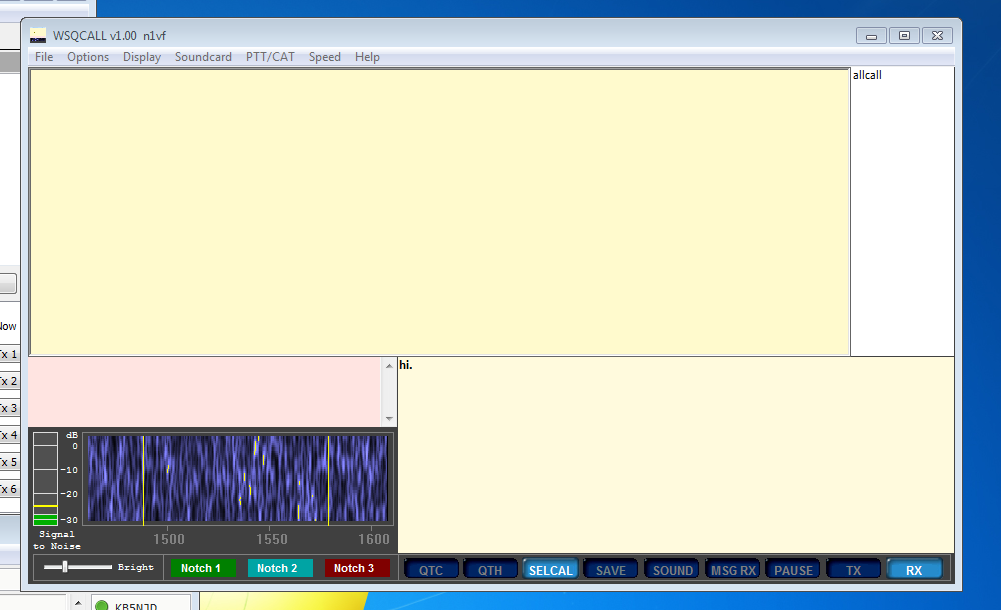Click the WSQCALL title bar icon

tap(38, 36)
